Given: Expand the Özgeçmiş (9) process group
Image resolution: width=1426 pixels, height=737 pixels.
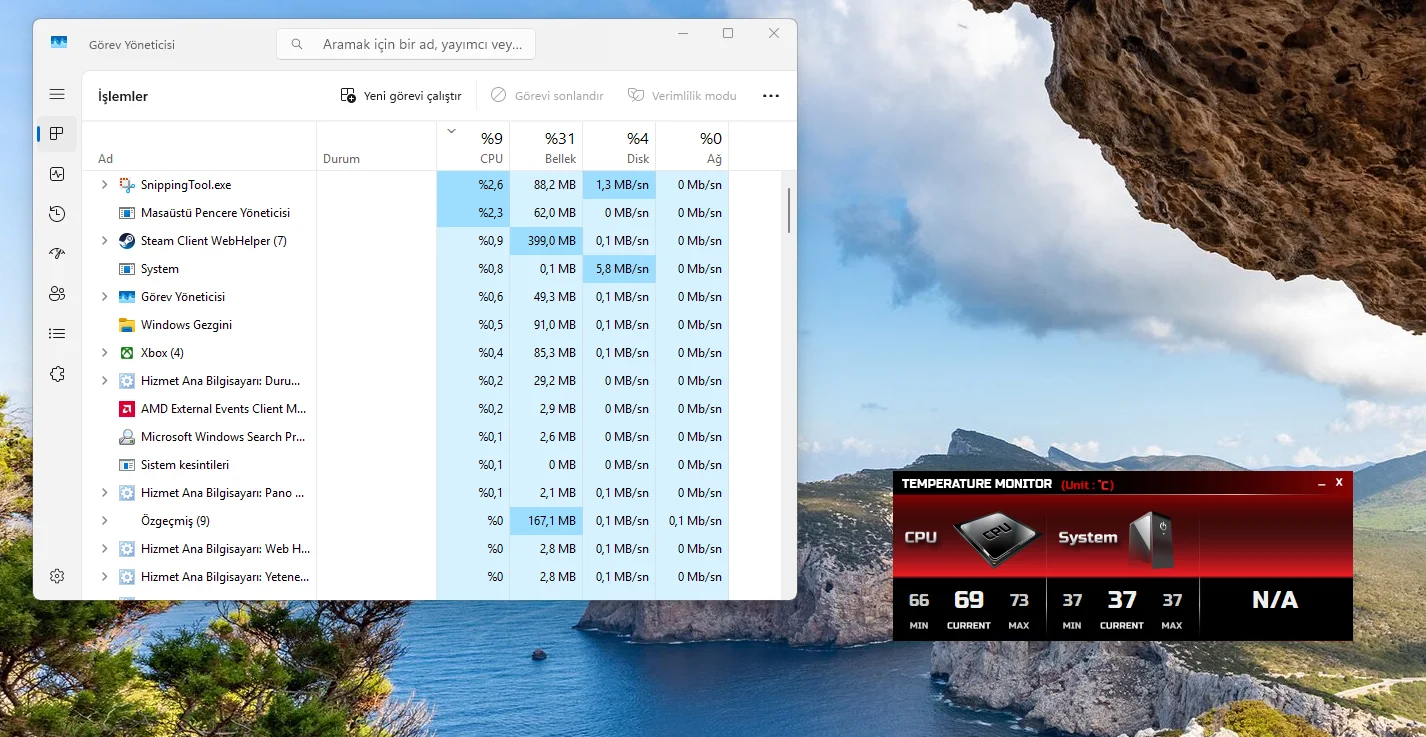Looking at the screenshot, I should [x=104, y=521].
